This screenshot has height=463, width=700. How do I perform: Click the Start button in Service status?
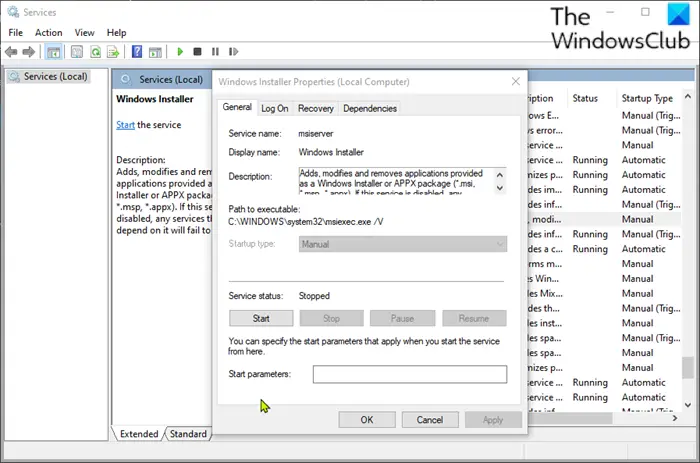point(261,318)
